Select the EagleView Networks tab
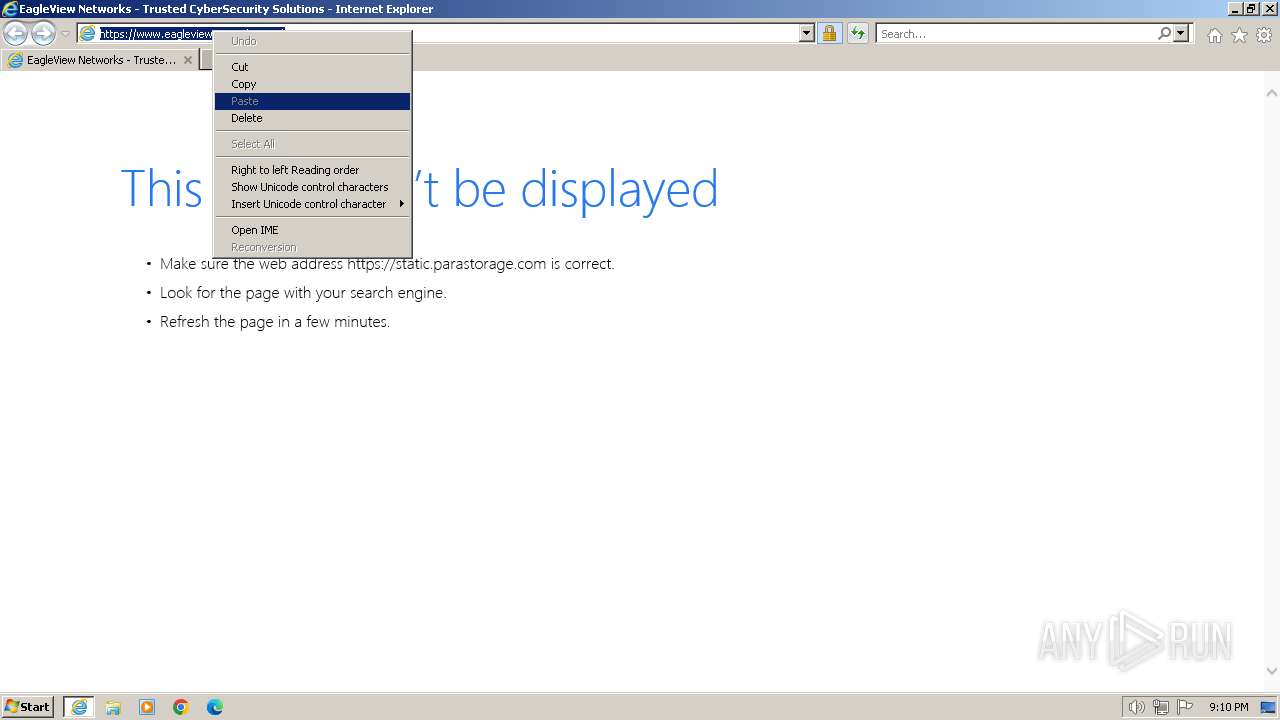 (x=98, y=60)
